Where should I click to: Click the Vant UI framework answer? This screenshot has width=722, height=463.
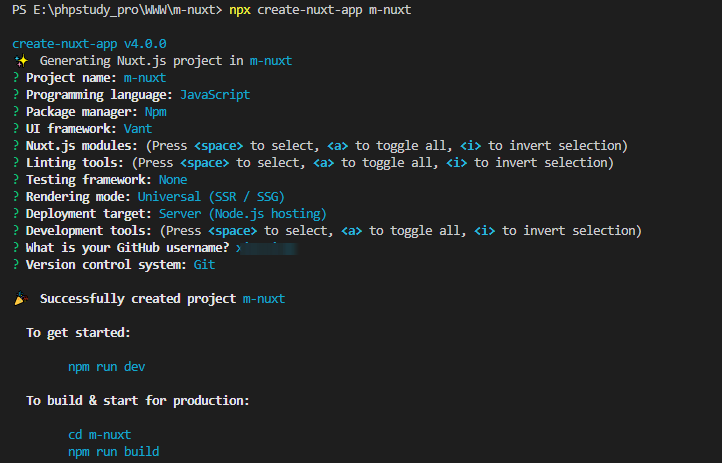click(141, 129)
